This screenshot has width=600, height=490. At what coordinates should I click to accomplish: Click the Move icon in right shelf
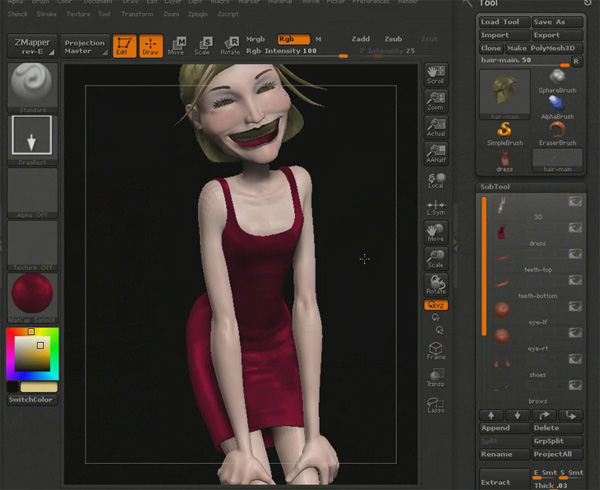436,232
